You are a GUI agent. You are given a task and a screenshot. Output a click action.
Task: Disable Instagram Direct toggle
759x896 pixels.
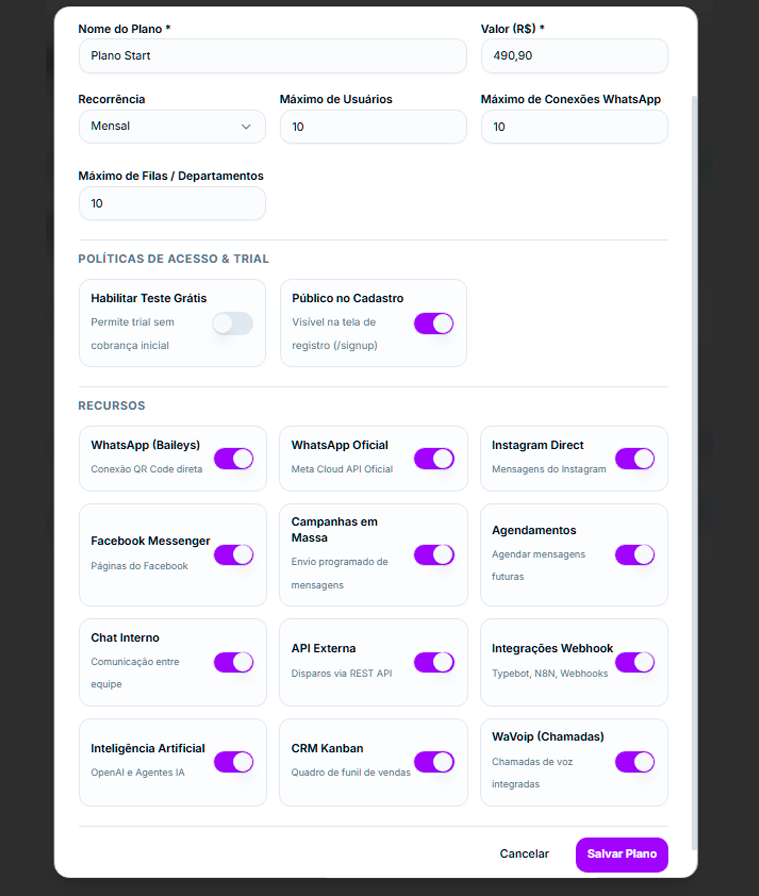(635, 459)
